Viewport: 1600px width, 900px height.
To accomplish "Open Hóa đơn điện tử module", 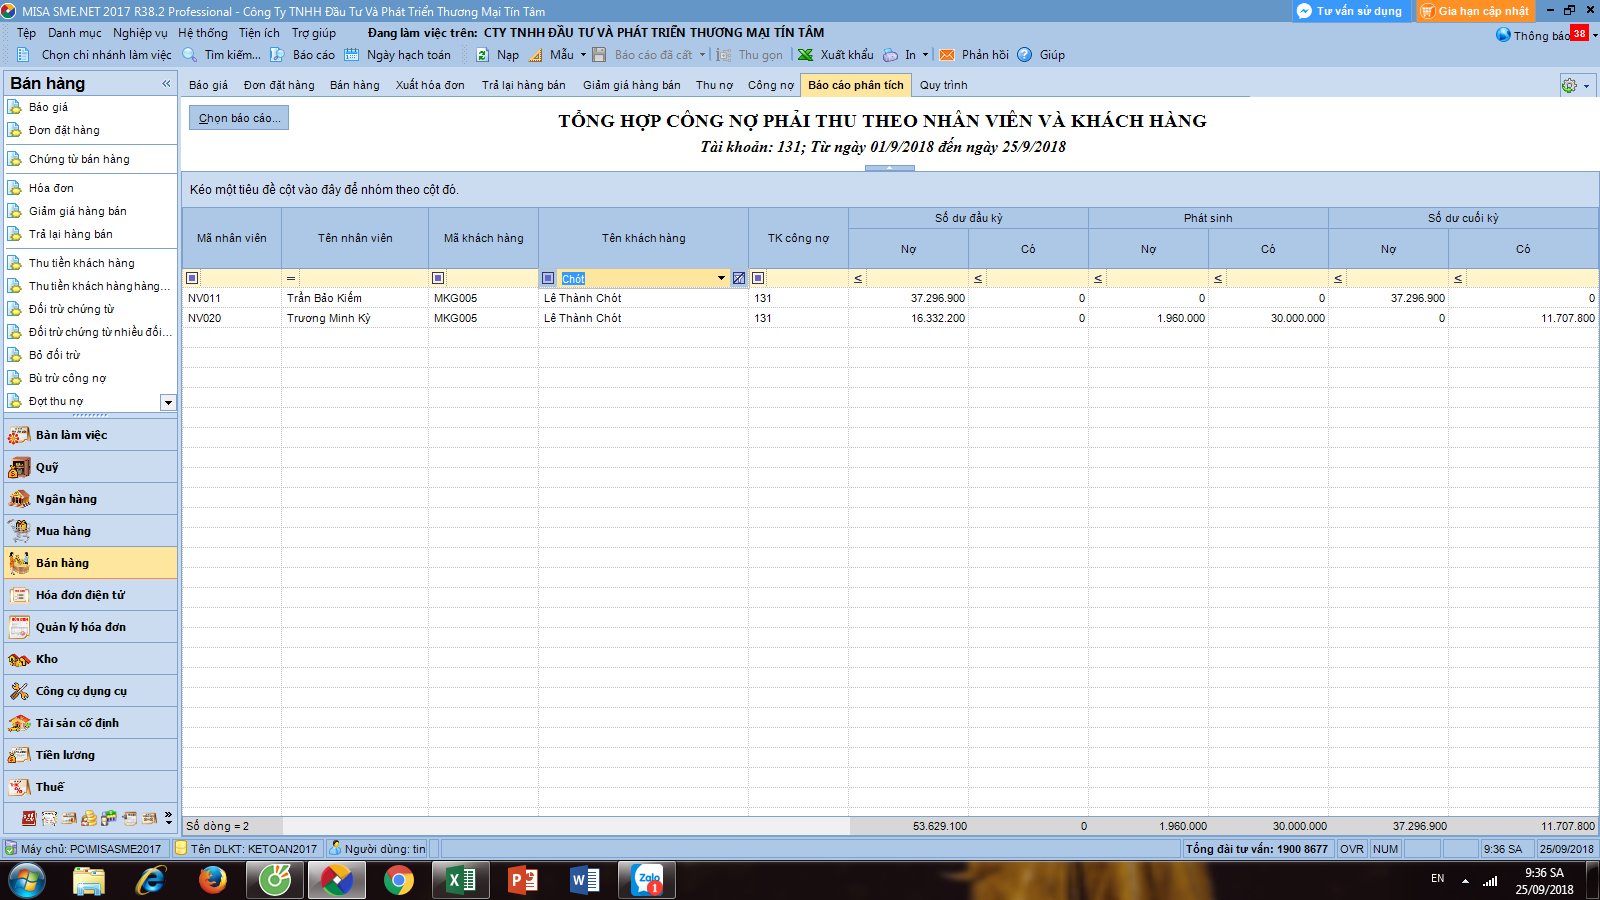I will [x=90, y=595].
